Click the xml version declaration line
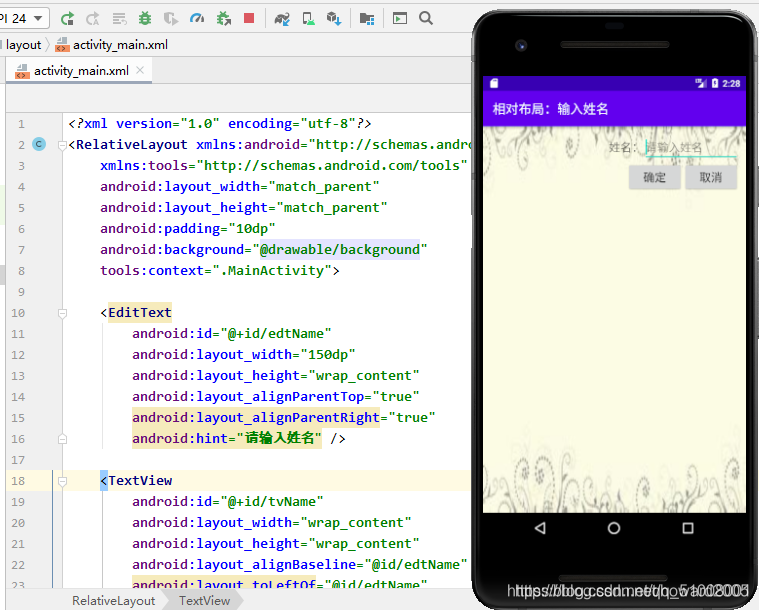759x610 pixels. (220, 124)
